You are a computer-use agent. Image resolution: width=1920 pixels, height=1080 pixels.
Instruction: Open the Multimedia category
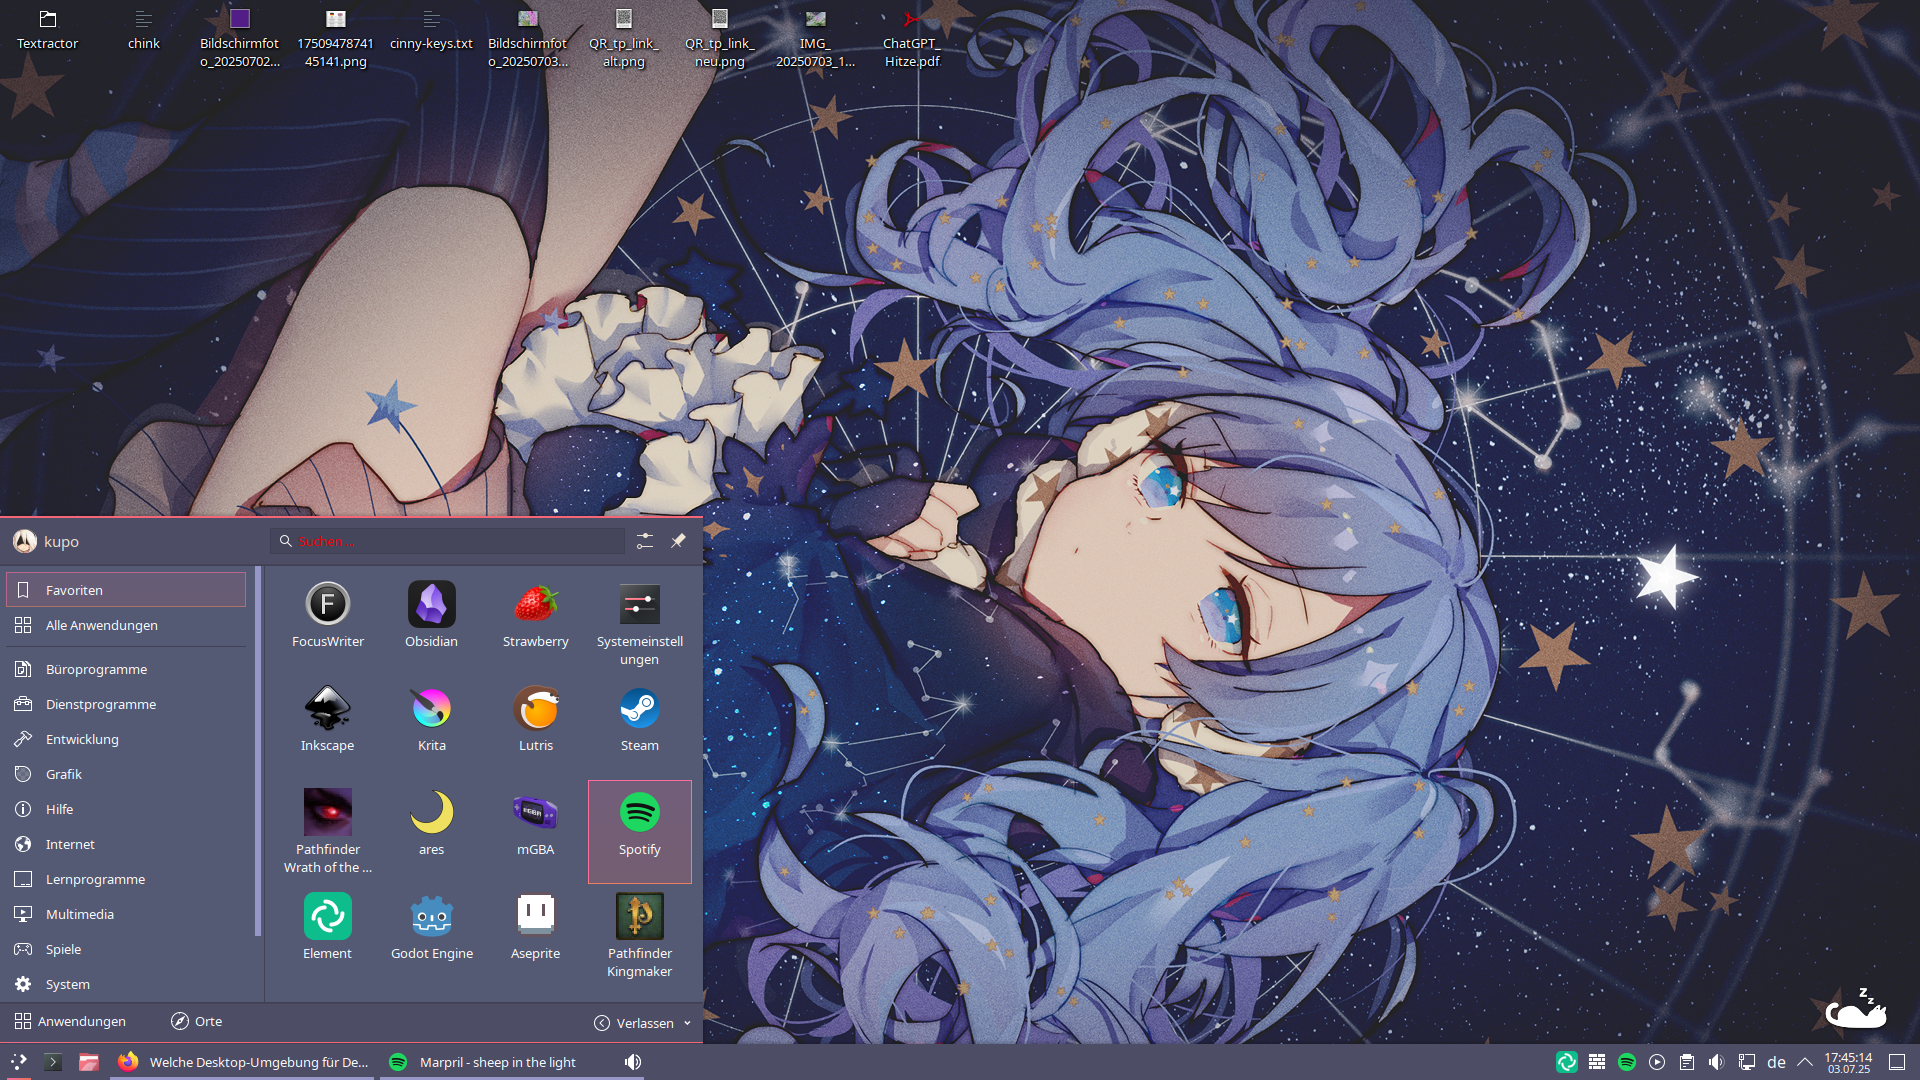point(80,914)
